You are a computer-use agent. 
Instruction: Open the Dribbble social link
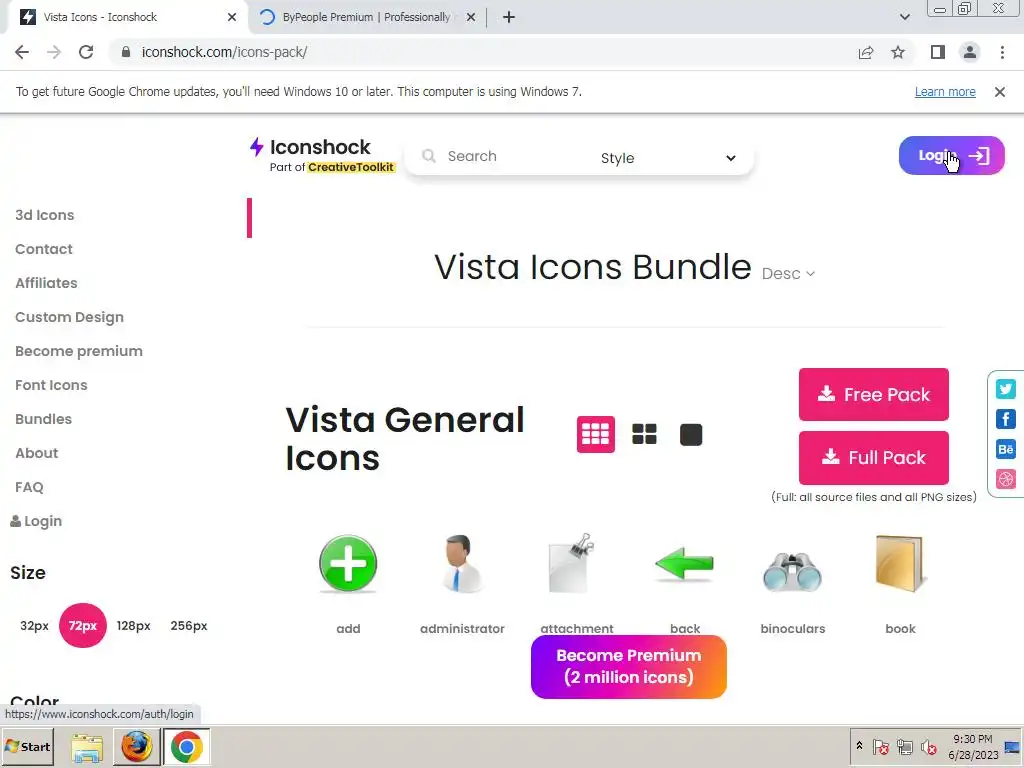[1006, 479]
